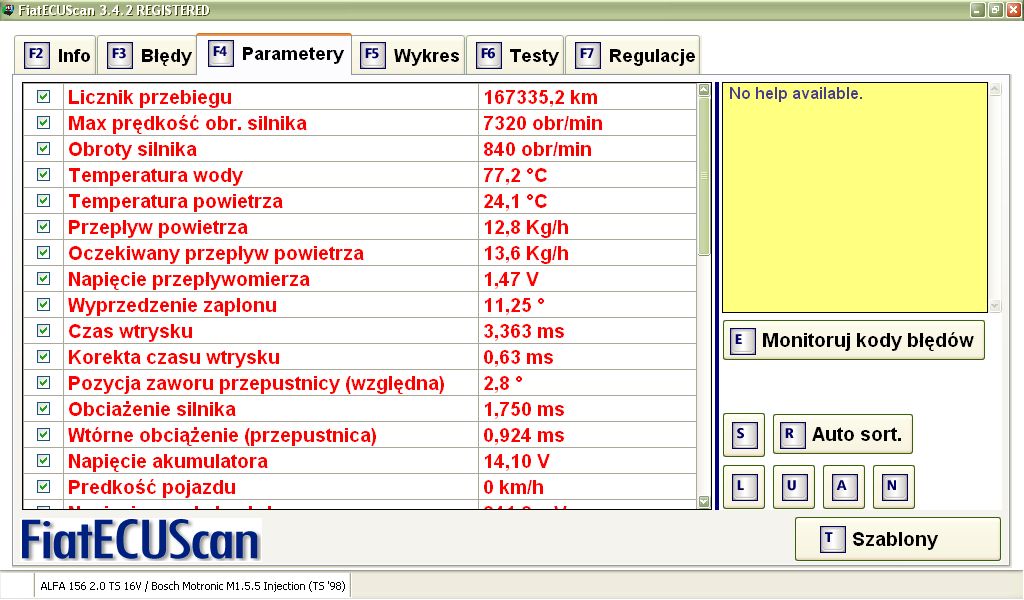Maximize the FiatECUScan window
Image resolution: width=1024 pixels, height=600 pixels.
point(995,10)
